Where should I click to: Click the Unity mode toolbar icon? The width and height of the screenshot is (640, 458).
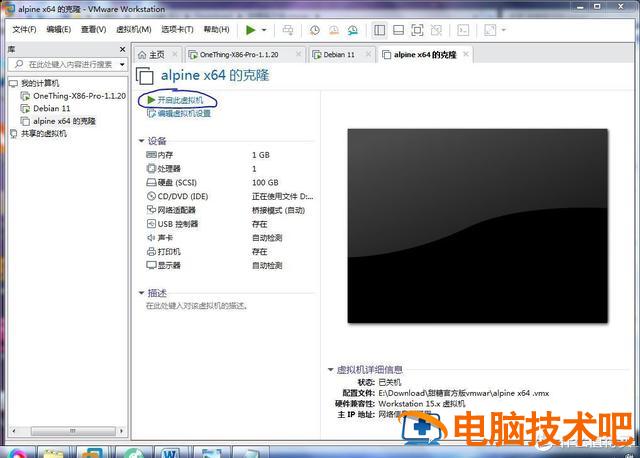tap(436, 30)
